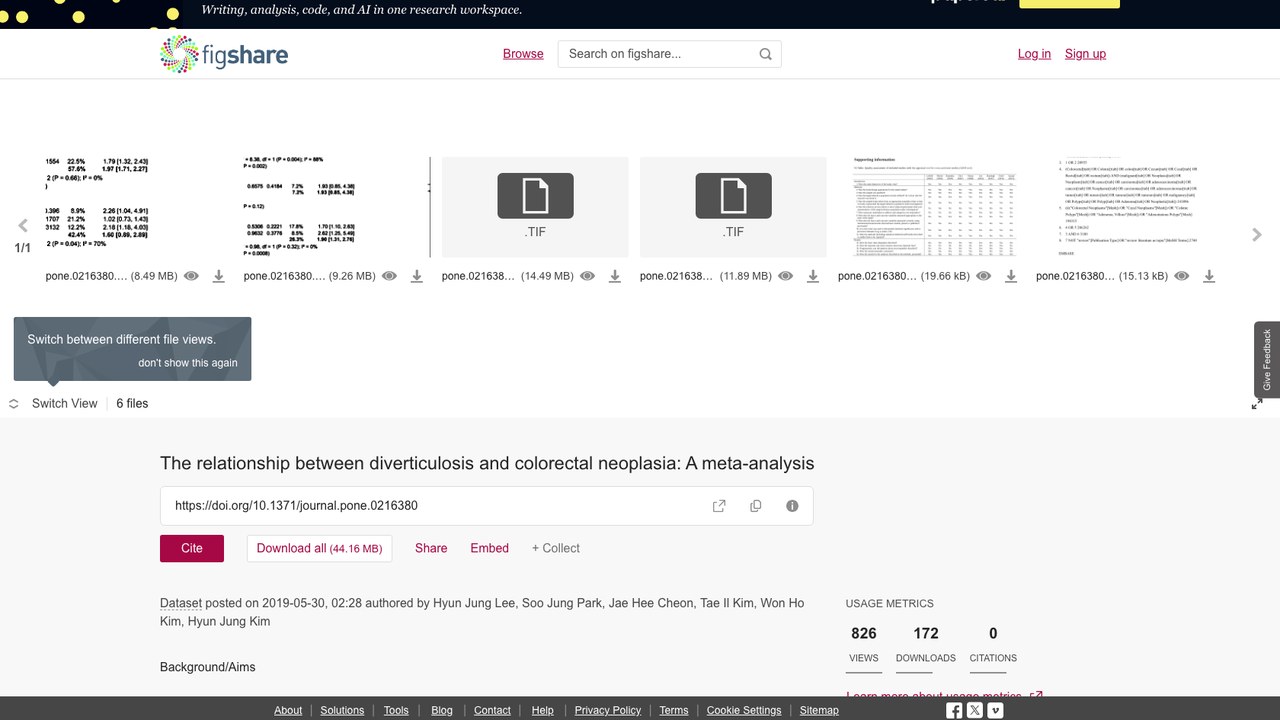Click Download all (44.16 MB) button
This screenshot has height=720, width=1280.
tap(320, 548)
